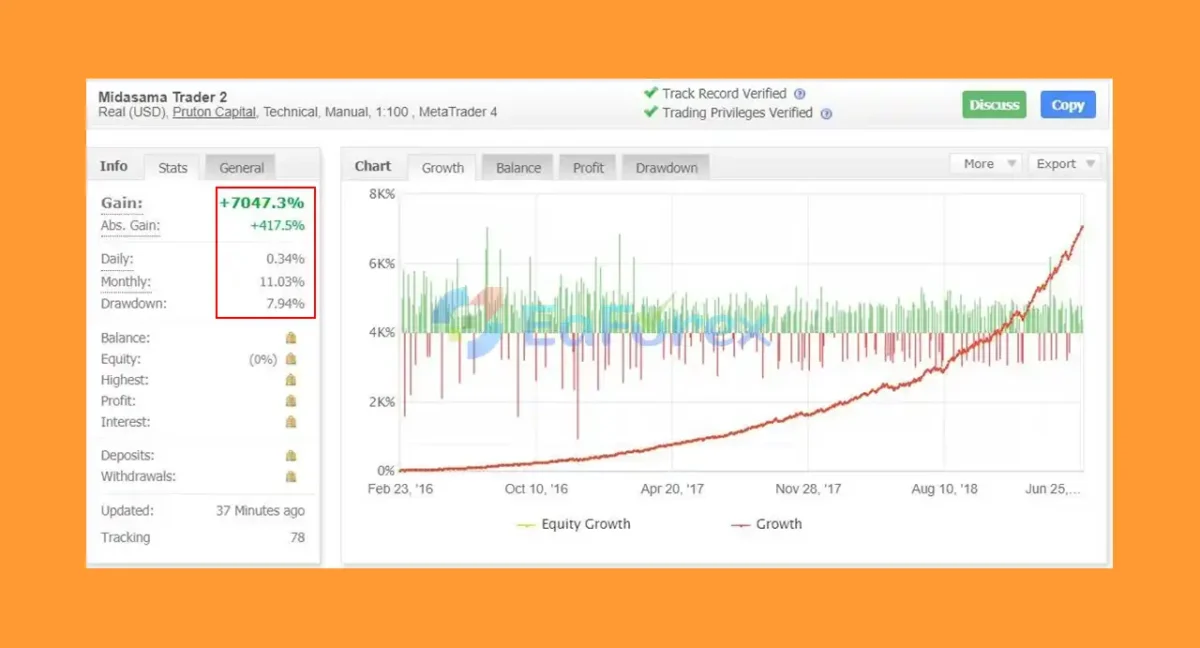Screen dimensions: 1200x648
Task: Toggle the red Growth legend entry
Action: (766, 524)
